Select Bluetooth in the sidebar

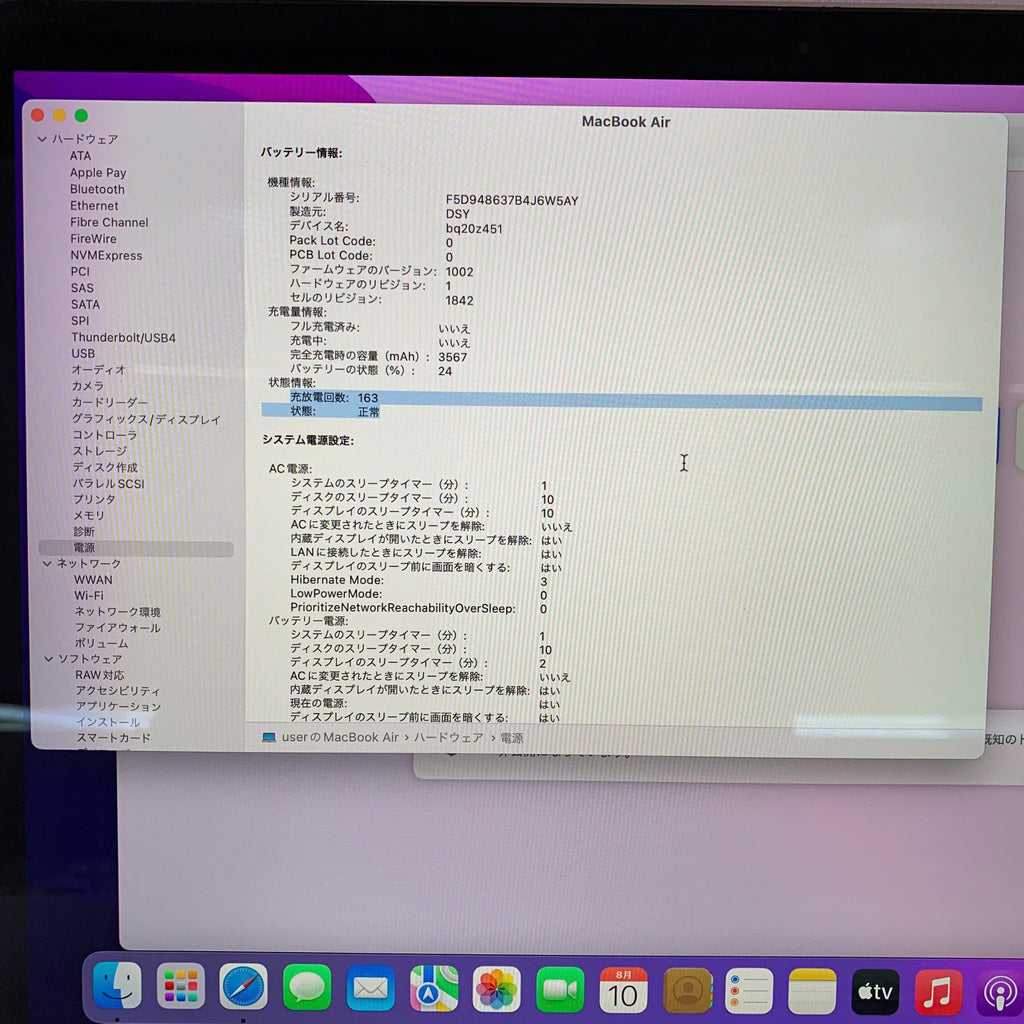pyautogui.click(x=97, y=189)
